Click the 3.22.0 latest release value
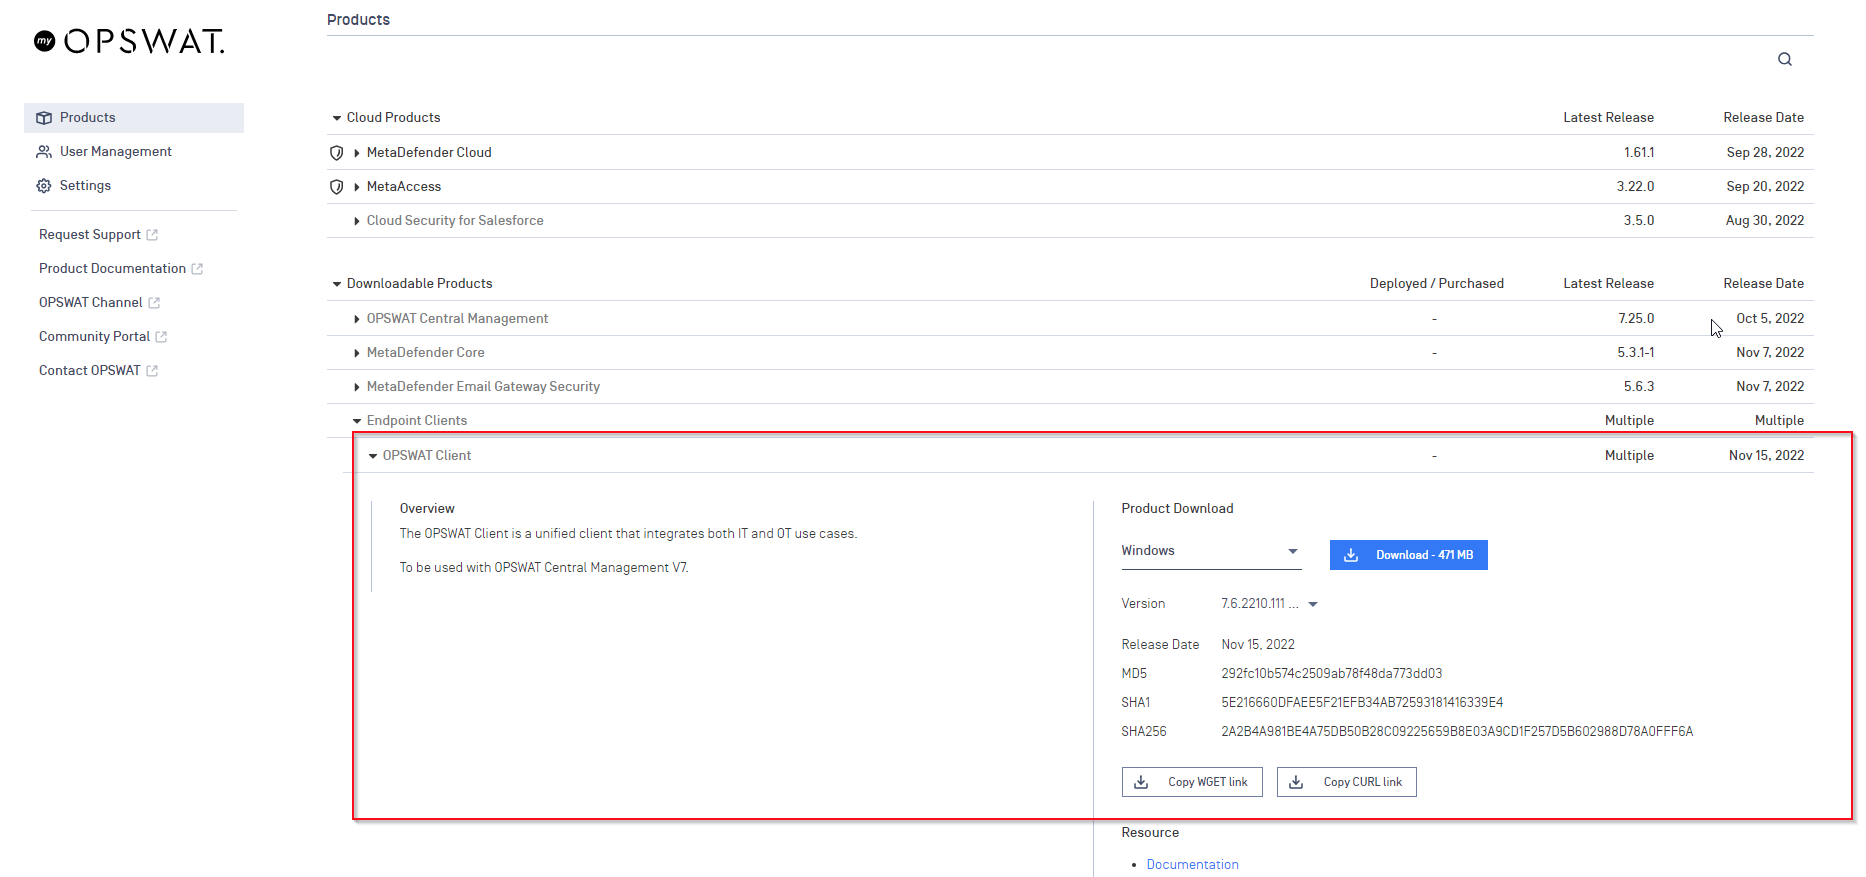 (x=1635, y=187)
